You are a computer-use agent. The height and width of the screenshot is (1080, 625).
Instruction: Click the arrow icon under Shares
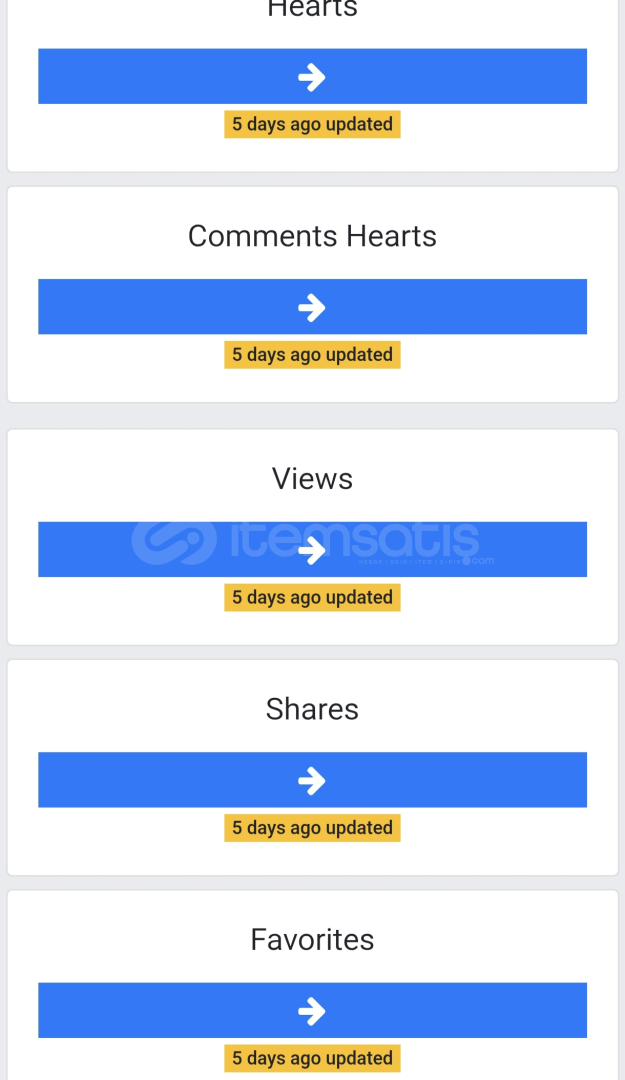pos(311,780)
